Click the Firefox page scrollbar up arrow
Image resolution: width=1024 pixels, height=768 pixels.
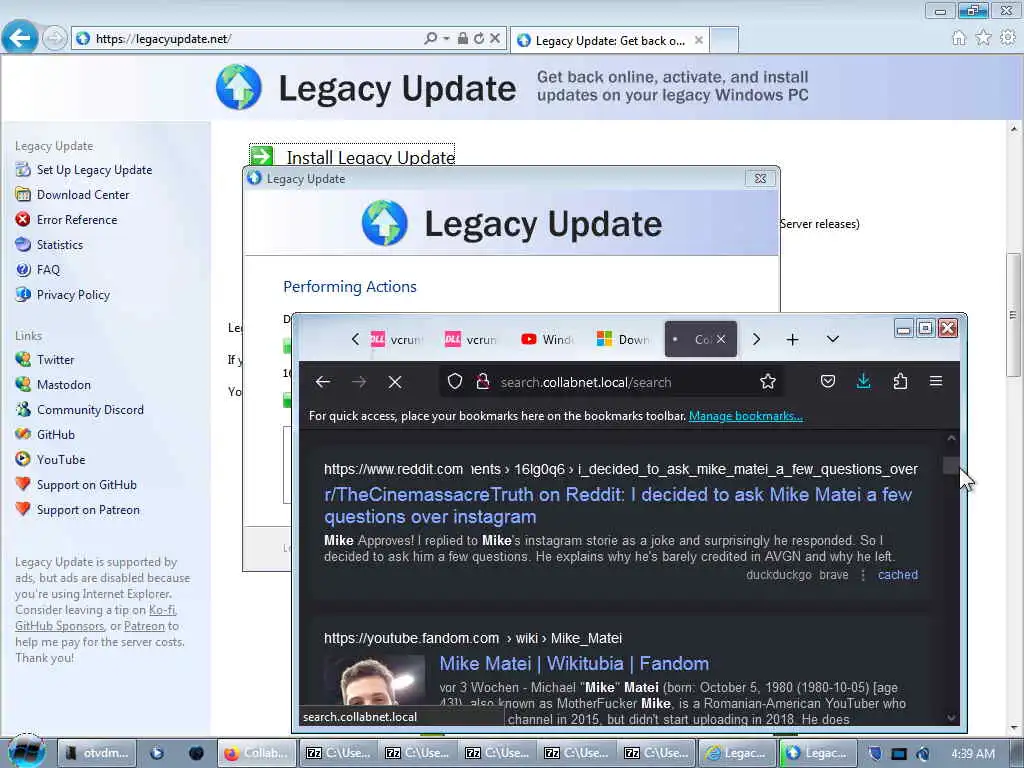952,439
